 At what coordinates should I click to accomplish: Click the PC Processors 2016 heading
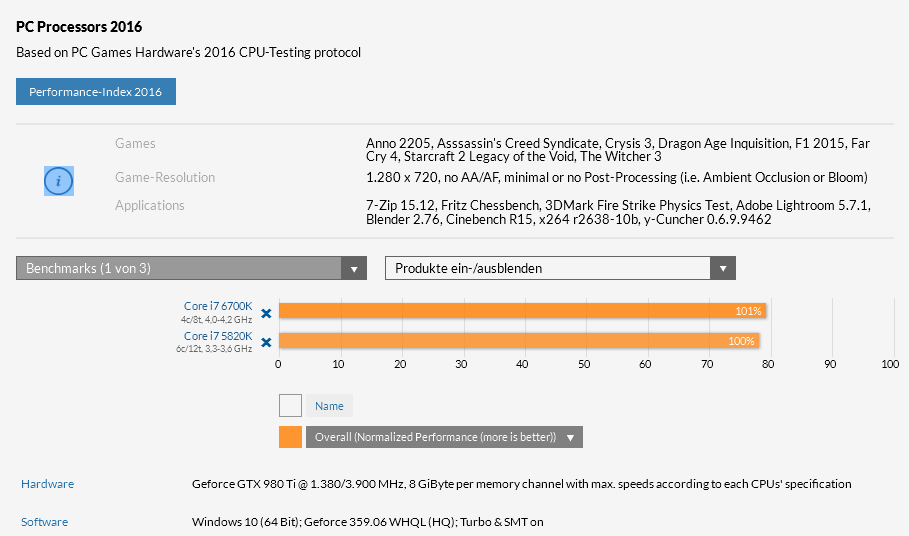pyautogui.click(x=79, y=27)
